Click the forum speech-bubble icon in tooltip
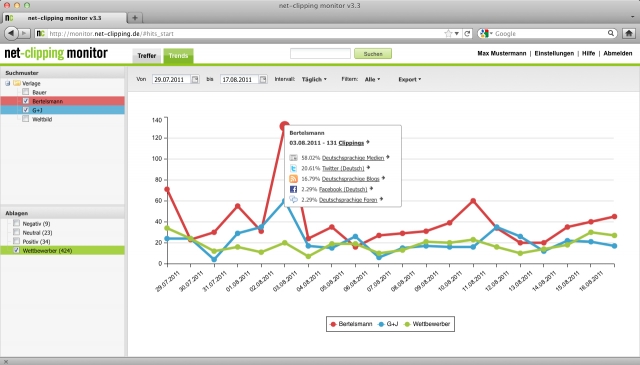Image resolution: width=640 pixels, height=365 pixels. point(293,199)
